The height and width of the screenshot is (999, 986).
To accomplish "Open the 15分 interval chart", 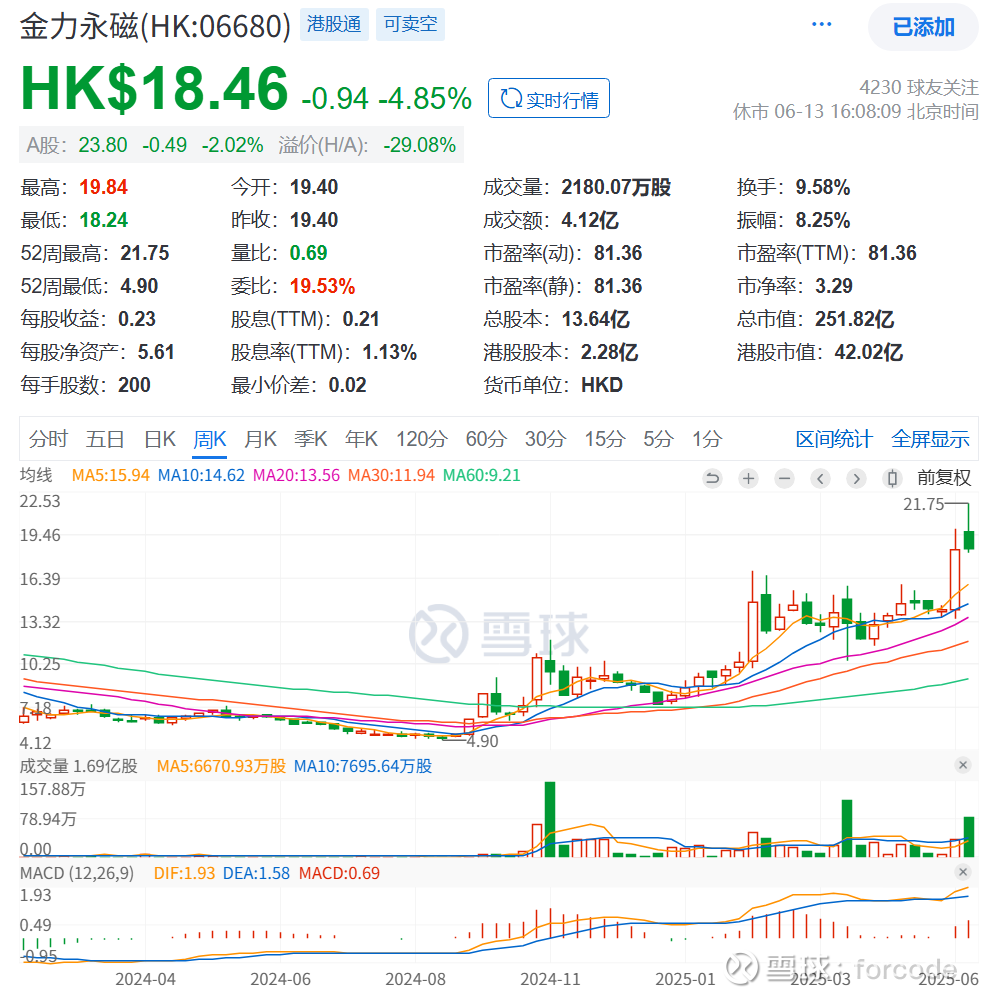I will [605, 439].
